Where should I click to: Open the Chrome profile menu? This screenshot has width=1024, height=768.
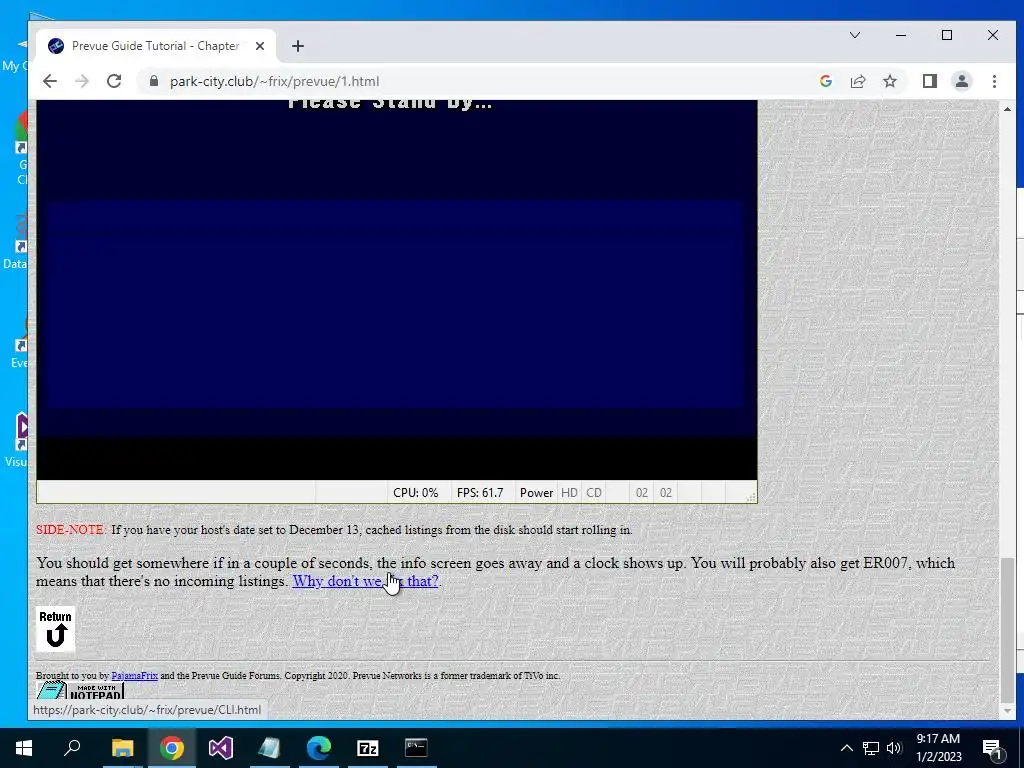coord(962,81)
